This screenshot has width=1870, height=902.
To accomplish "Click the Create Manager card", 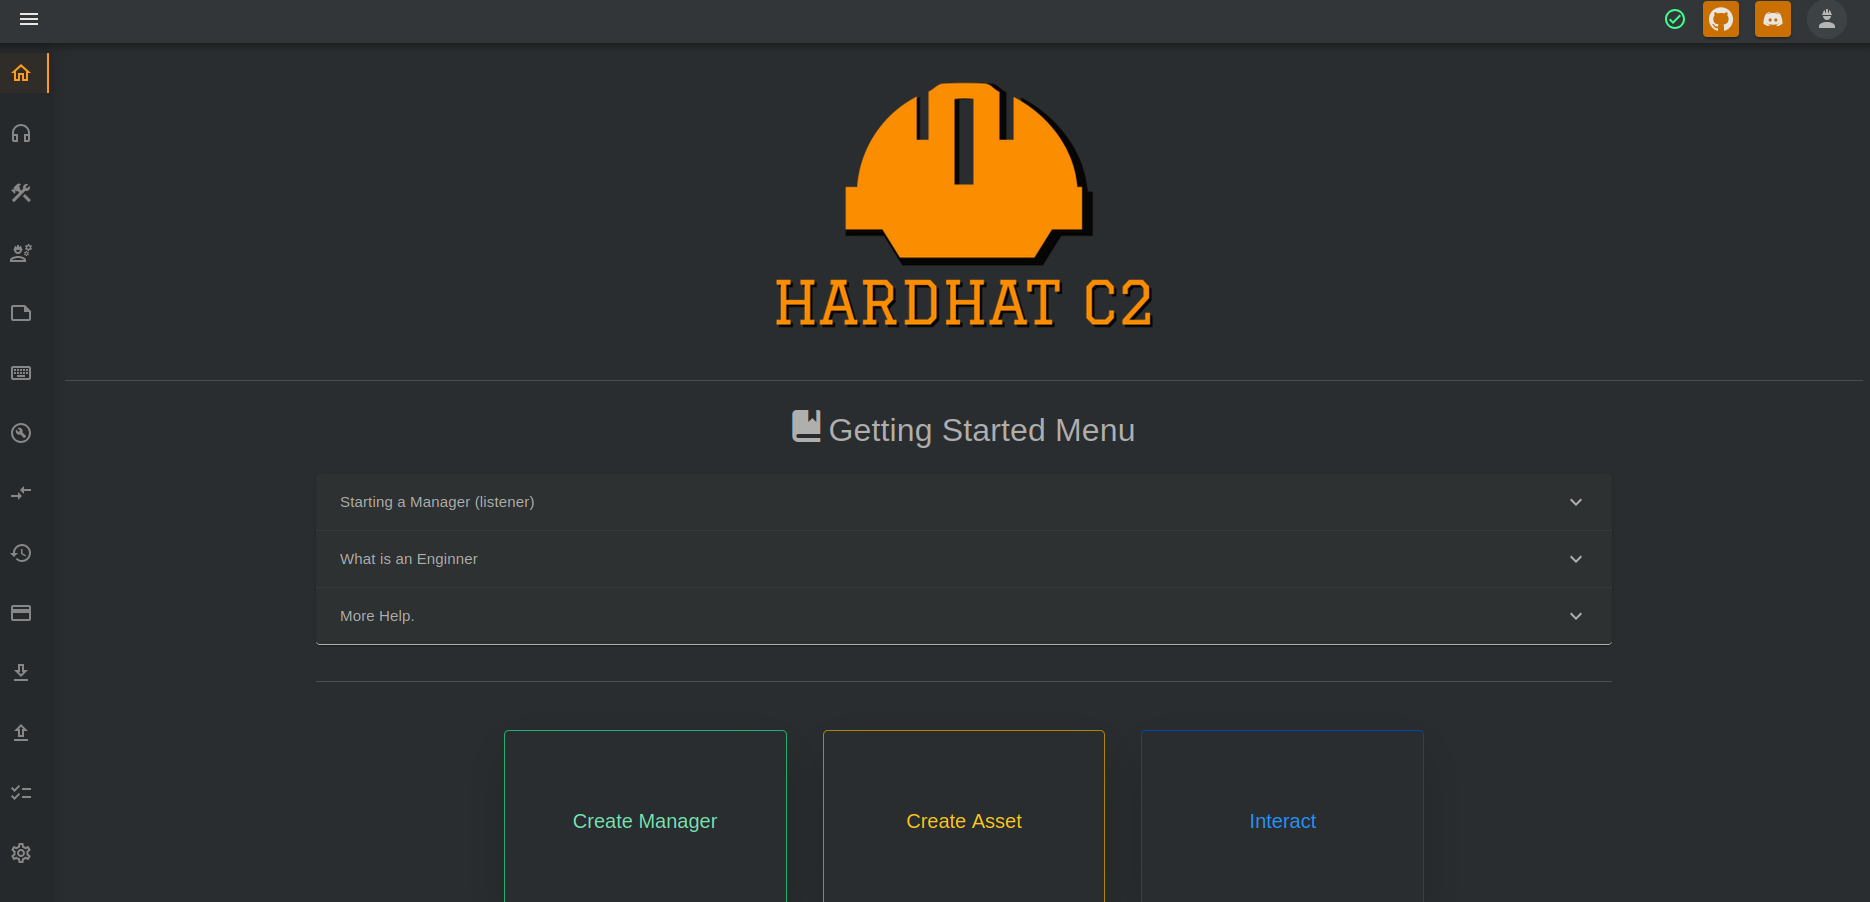I will point(645,820).
